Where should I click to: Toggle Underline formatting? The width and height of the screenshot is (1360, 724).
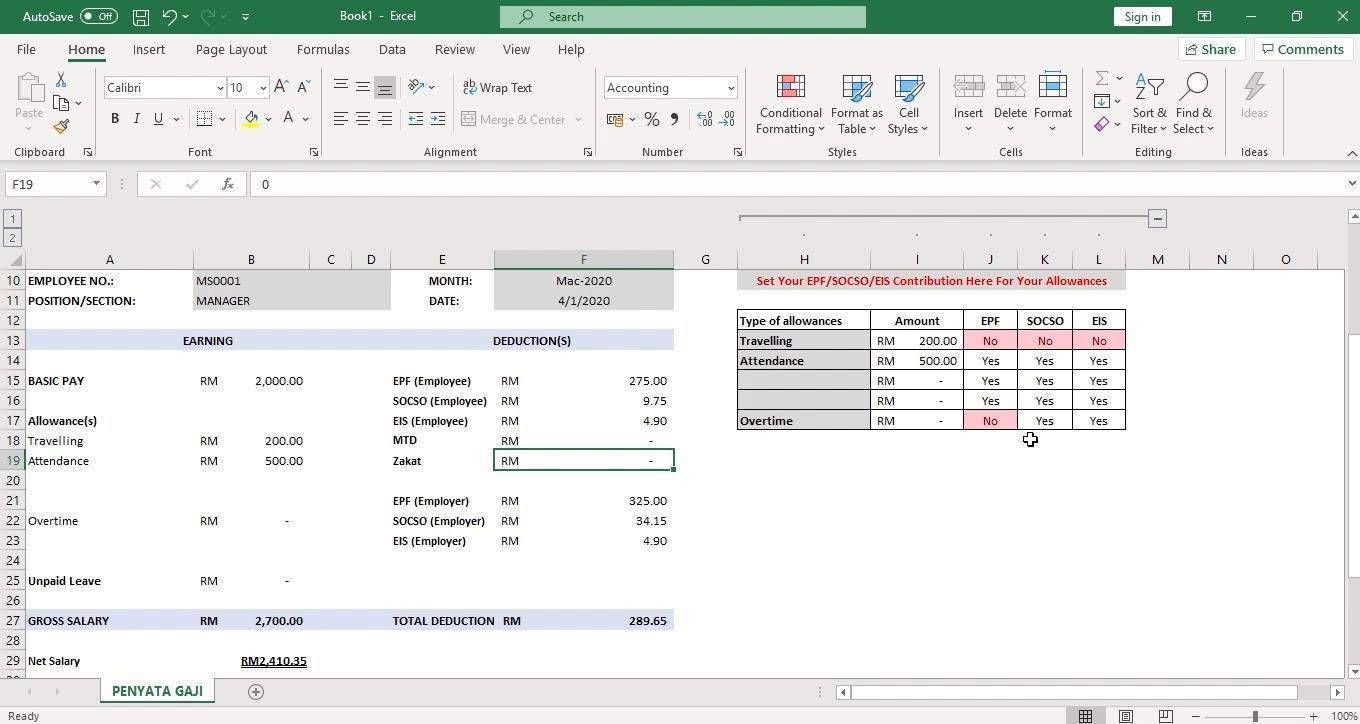pyautogui.click(x=158, y=119)
